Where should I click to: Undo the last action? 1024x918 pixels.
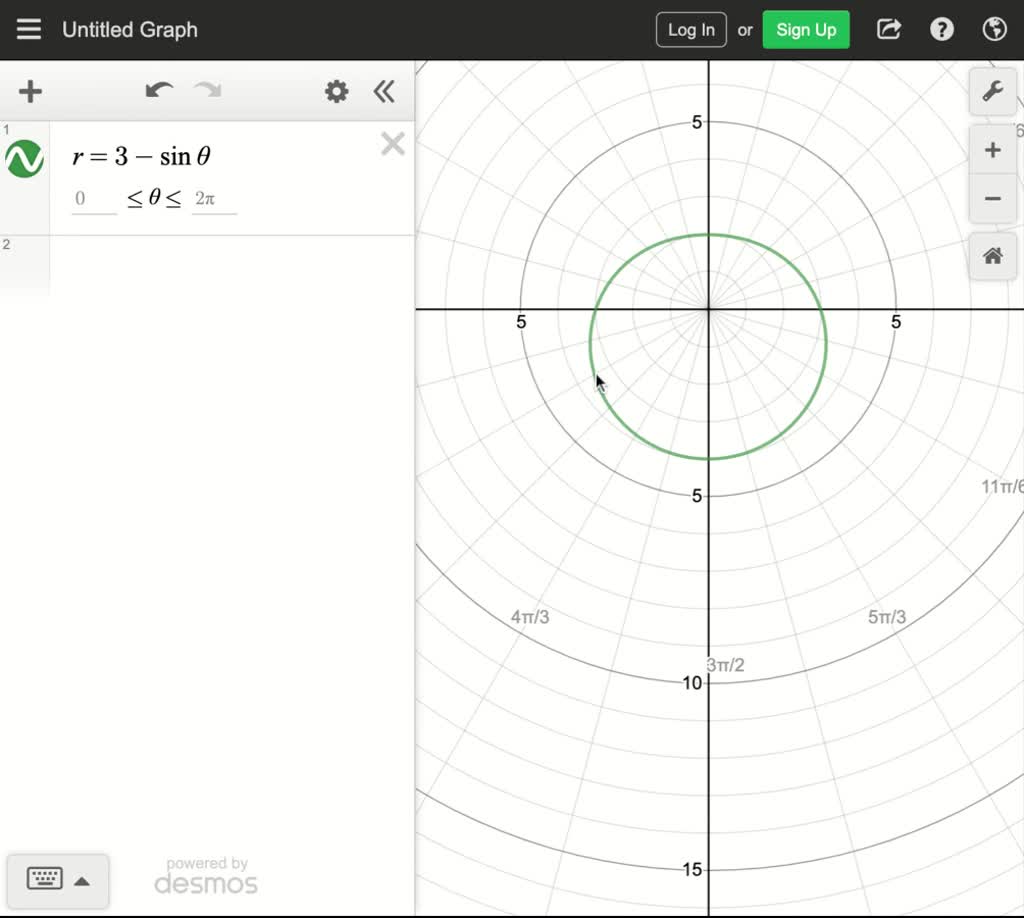(159, 90)
